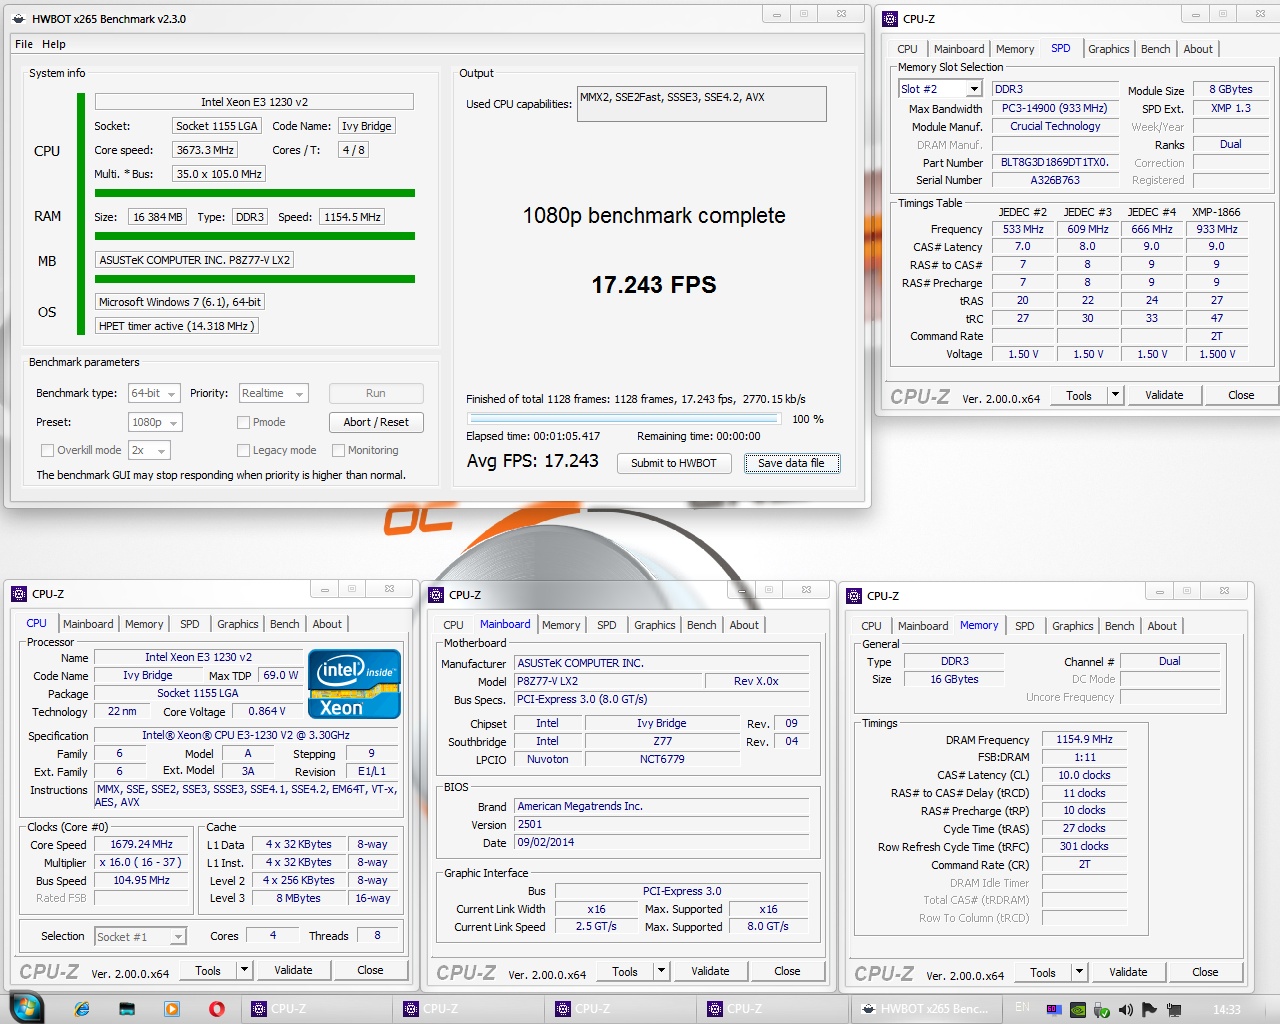Click the Run benchmark button
This screenshot has height=1024, width=1280.
(x=376, y=394)
